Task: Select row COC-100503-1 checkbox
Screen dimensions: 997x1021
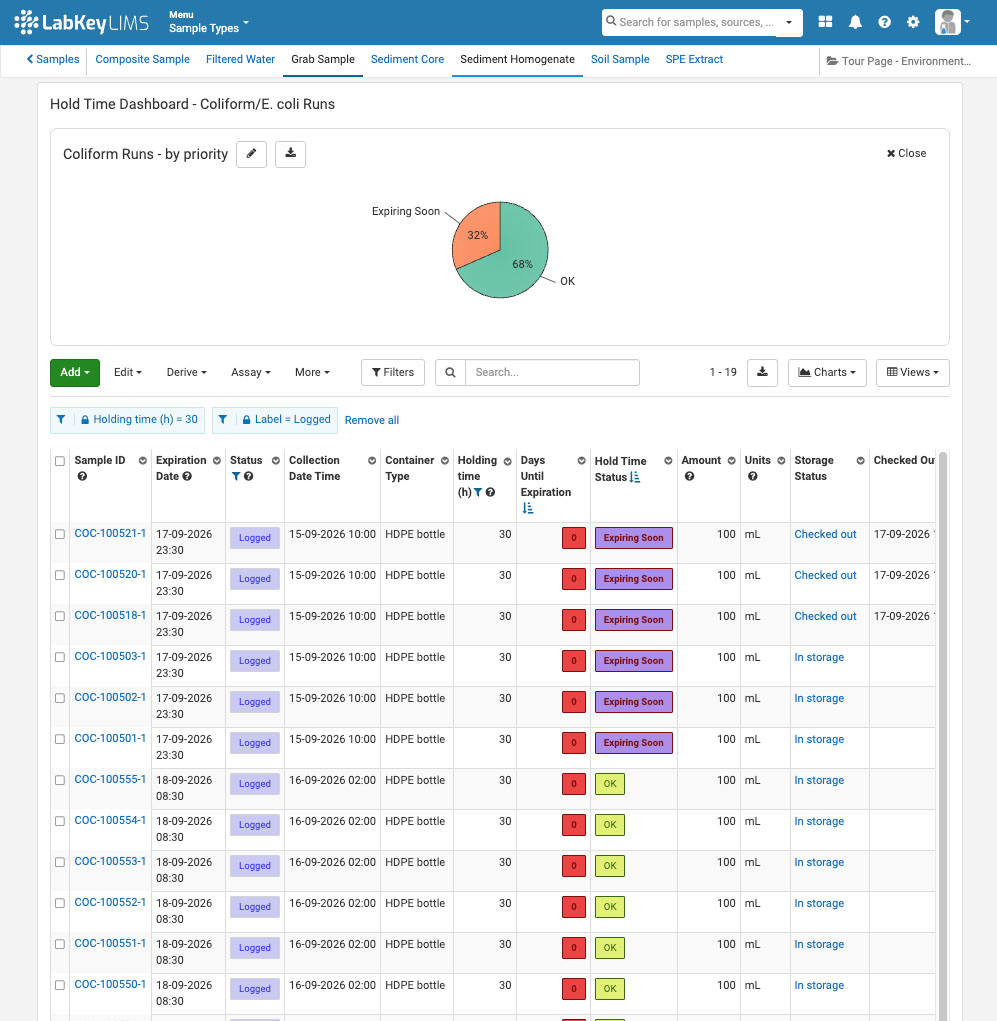Action: click(x=60, y=657)
